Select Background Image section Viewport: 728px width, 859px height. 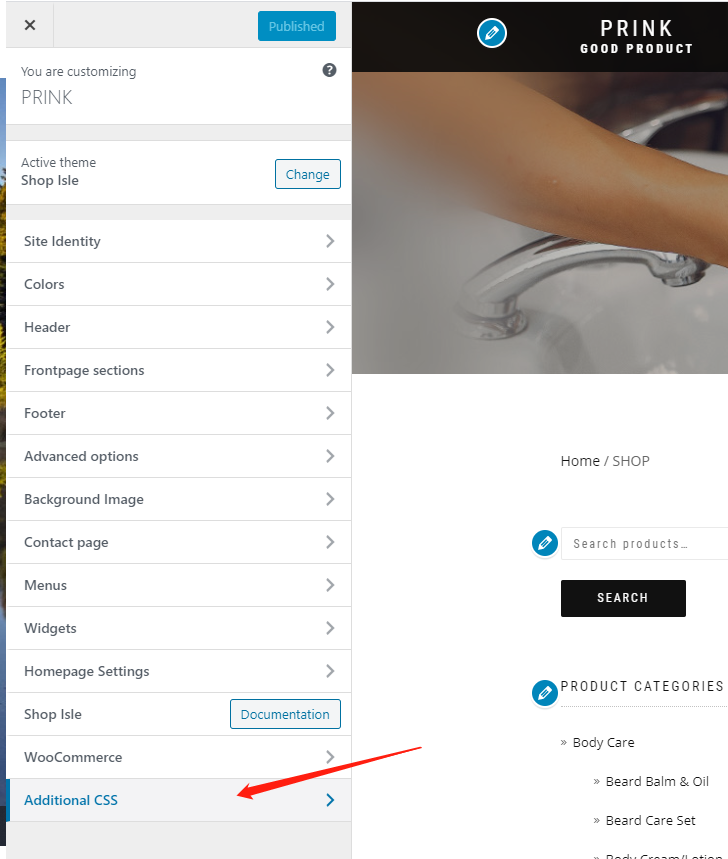(x=179, y=499)
